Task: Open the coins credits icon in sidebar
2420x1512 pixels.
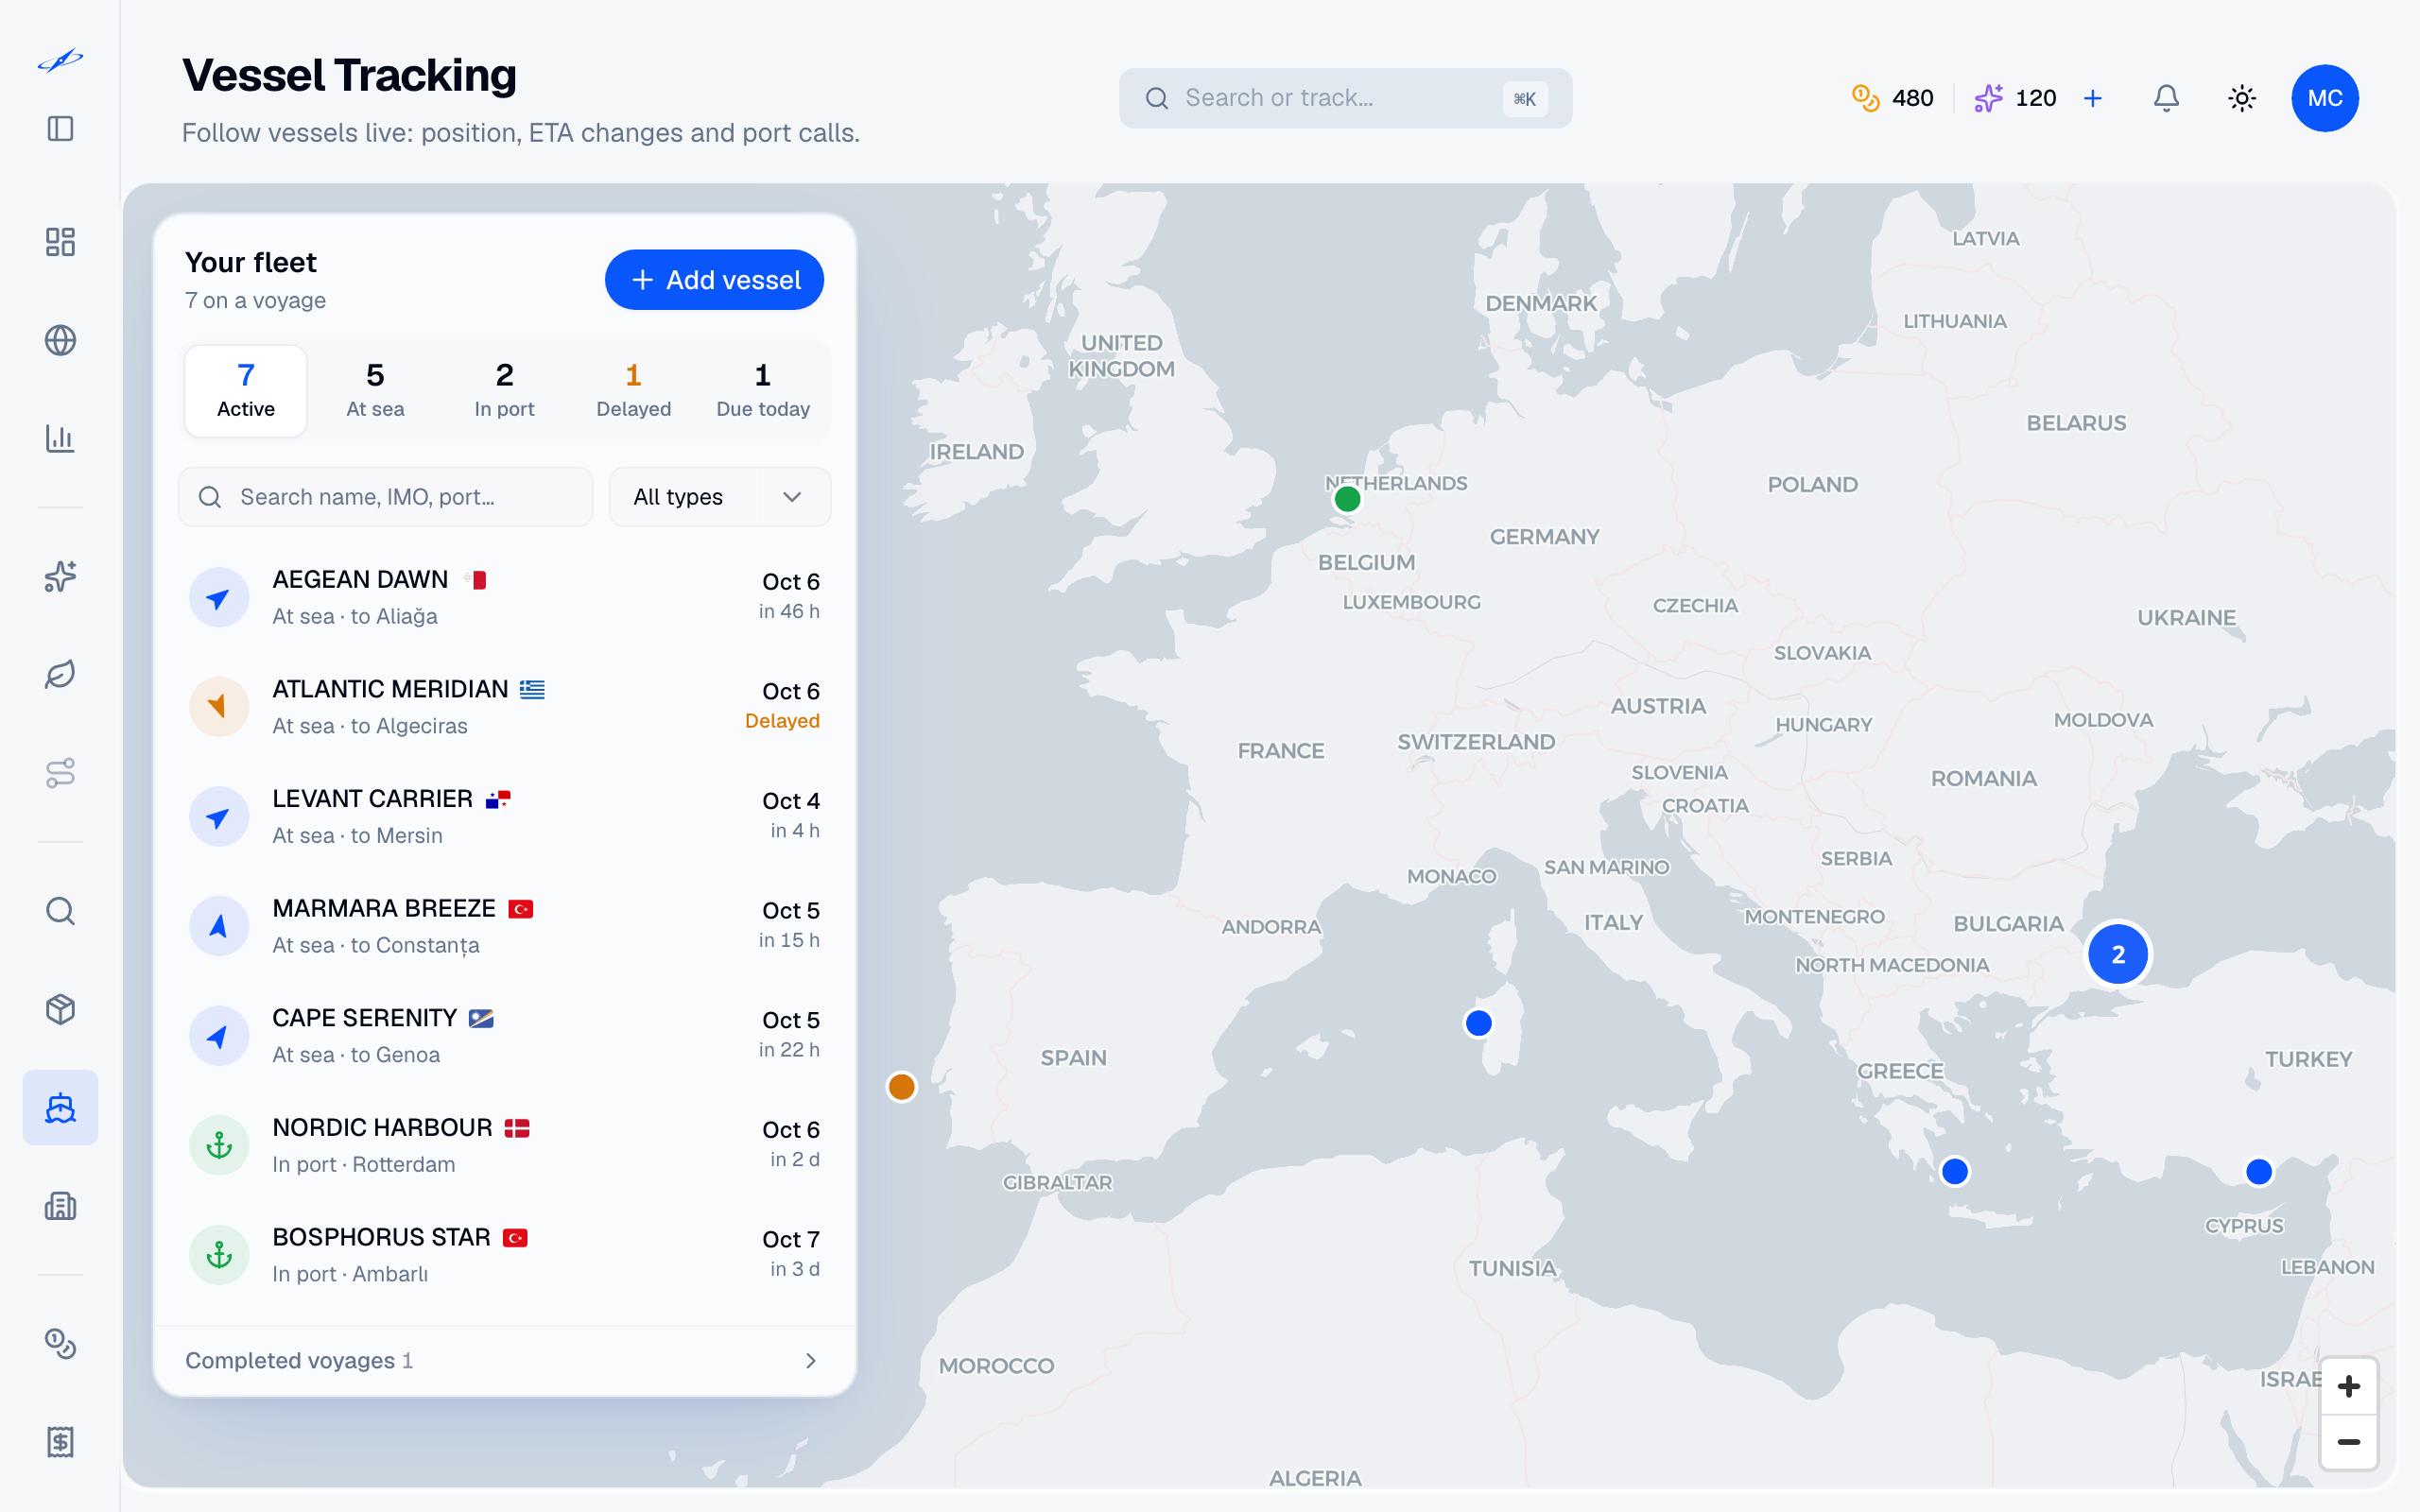Action: click(60, 1344)
